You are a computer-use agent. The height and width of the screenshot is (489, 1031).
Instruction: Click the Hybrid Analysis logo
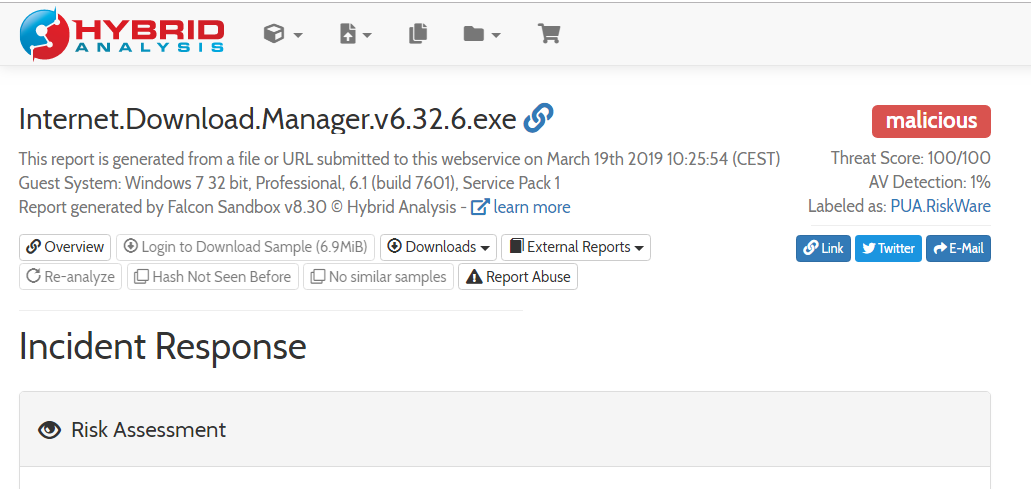click(x=122, y=34)
